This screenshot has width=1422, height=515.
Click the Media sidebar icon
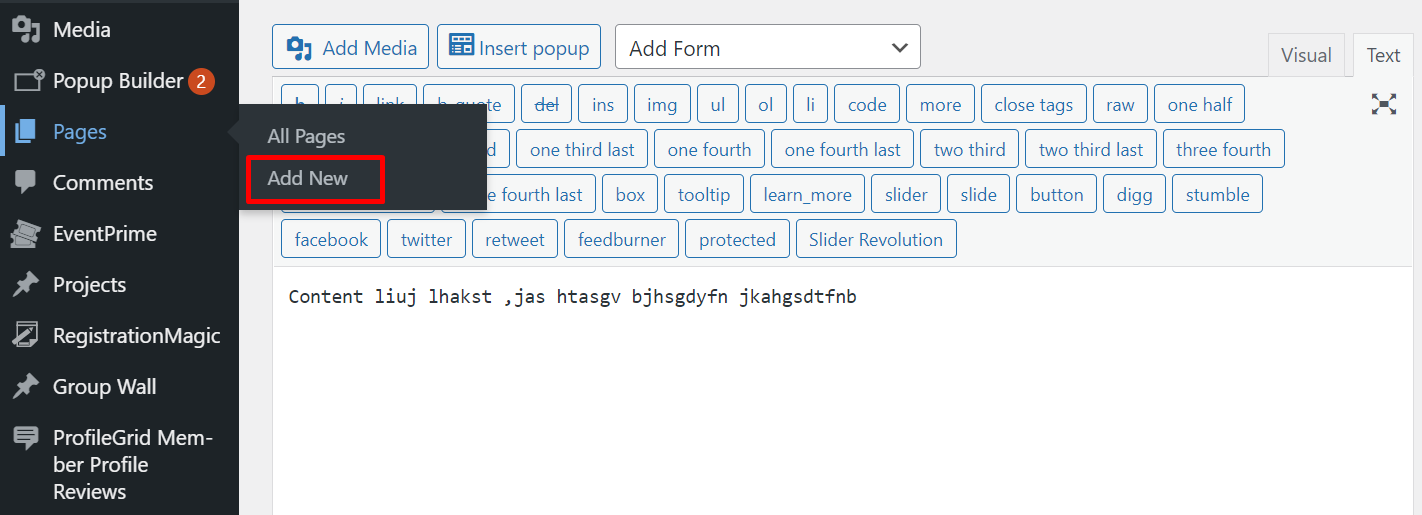[x=25, y=30]
